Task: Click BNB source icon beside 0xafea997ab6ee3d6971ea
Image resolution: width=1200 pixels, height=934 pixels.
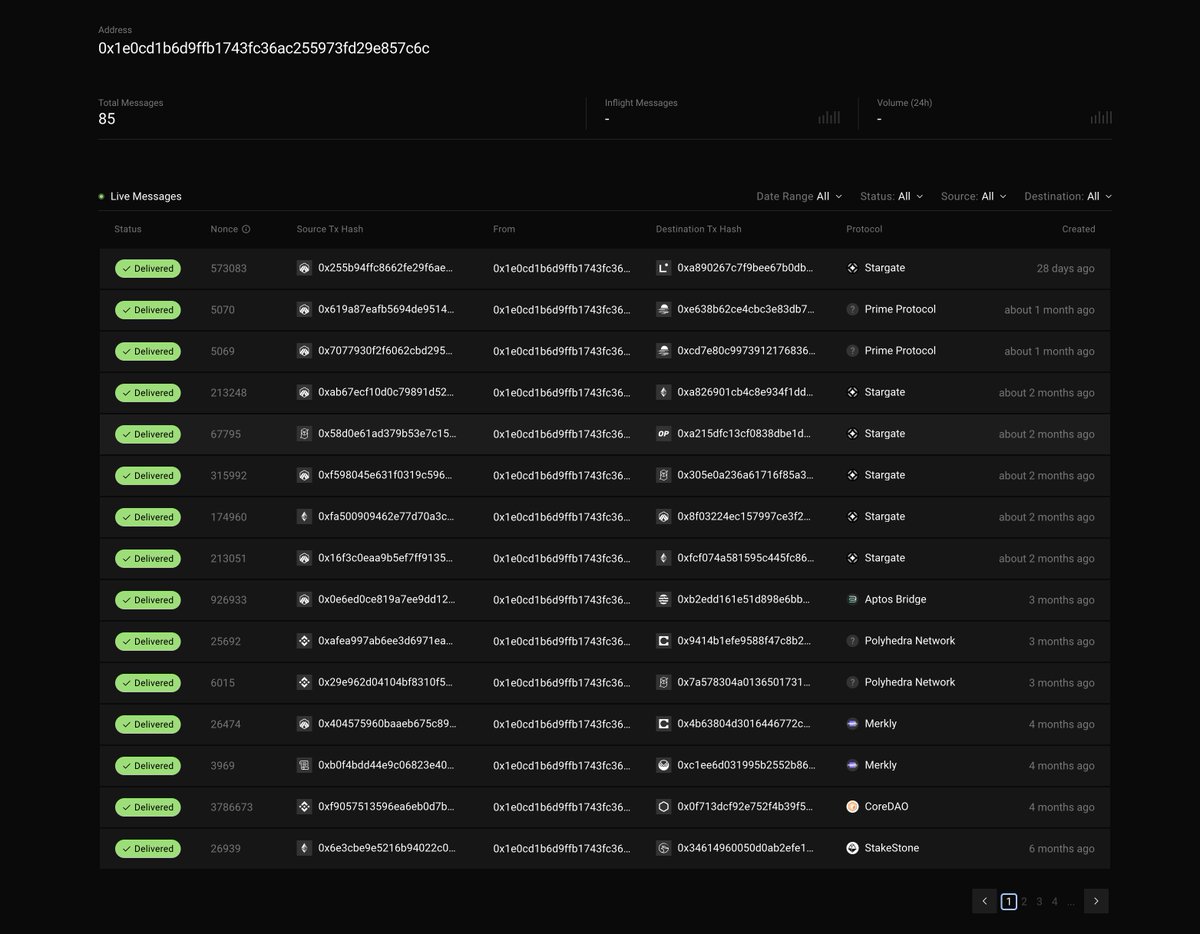Action: [304, 641]
